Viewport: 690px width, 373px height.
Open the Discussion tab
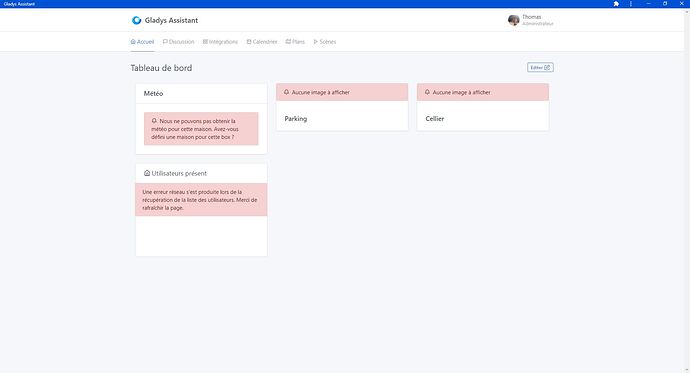coord(179,42)
